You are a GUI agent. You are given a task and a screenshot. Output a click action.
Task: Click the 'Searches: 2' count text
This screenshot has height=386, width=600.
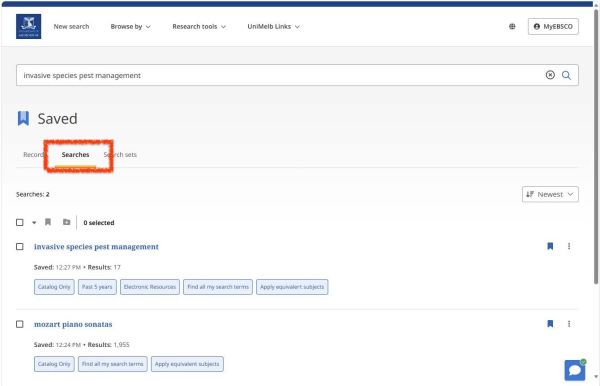click(x=33, y=194)
